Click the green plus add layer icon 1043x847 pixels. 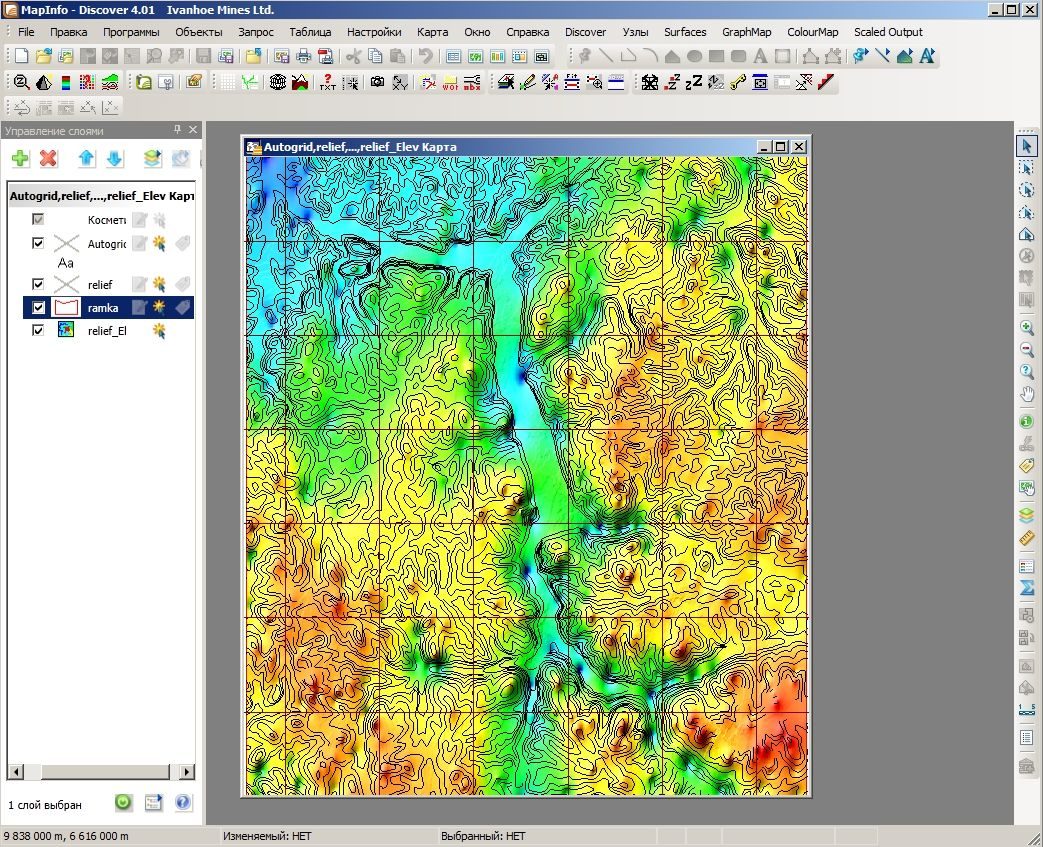21,158
